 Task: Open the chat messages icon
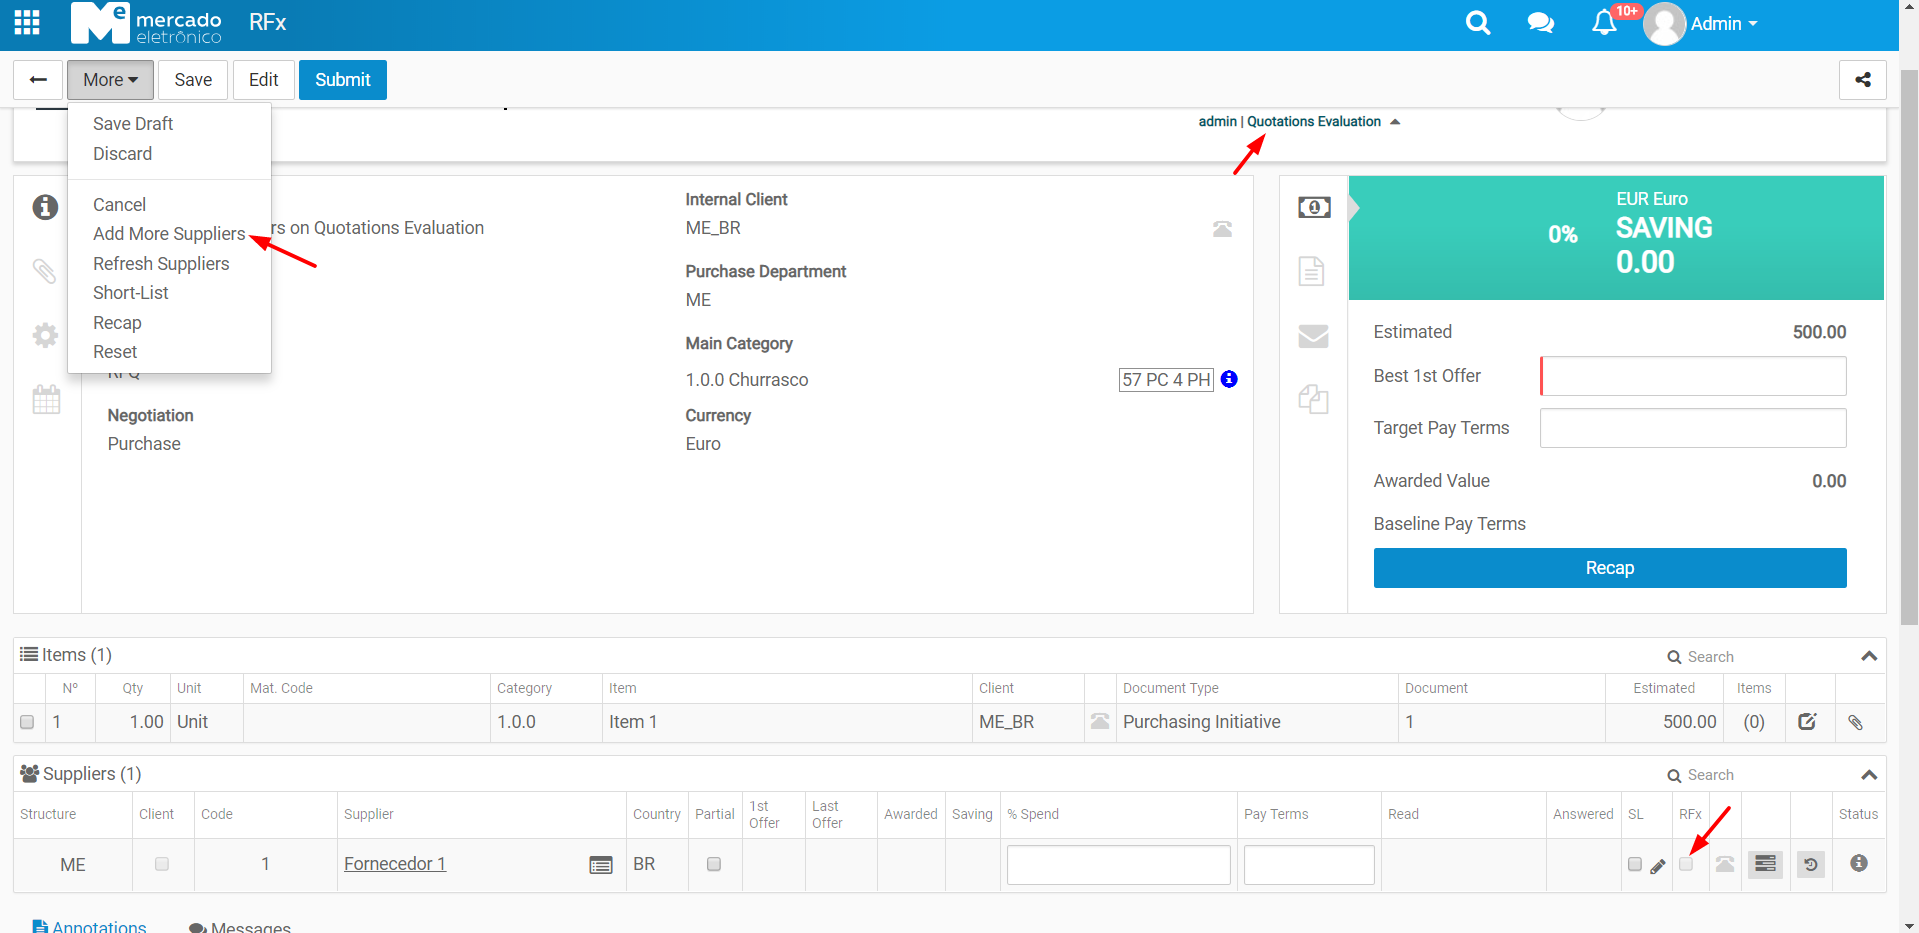(x=1540, y=23)
